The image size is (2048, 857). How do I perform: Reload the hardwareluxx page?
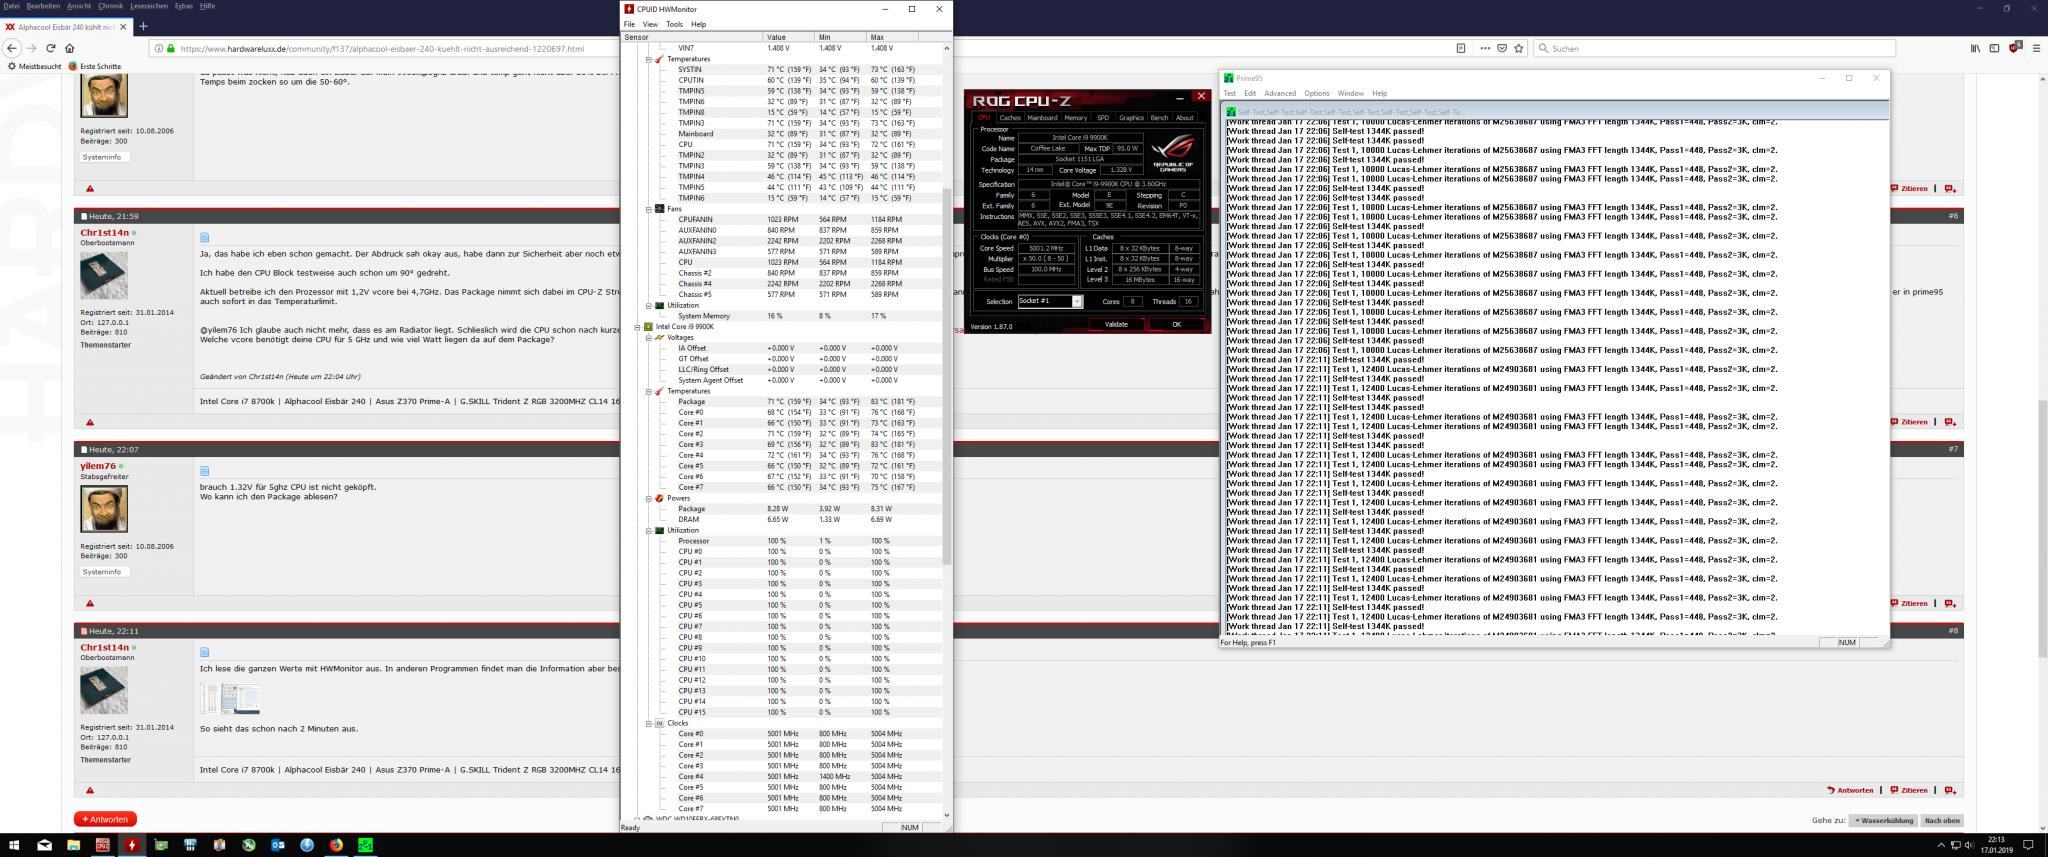[x=50, y=48]
